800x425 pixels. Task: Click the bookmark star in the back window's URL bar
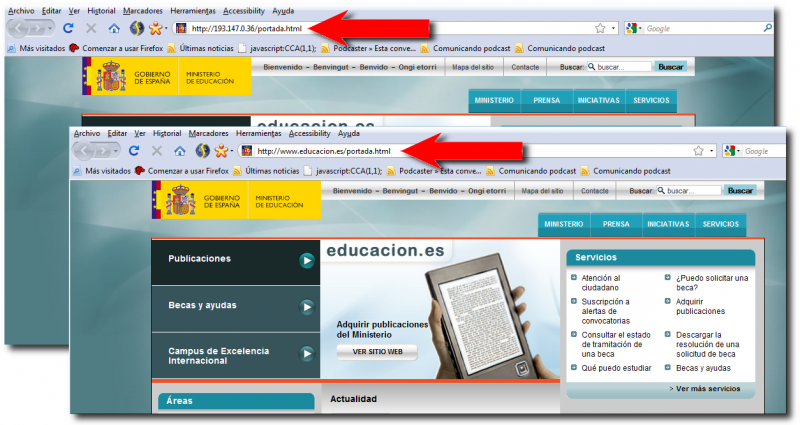point(600,28)
